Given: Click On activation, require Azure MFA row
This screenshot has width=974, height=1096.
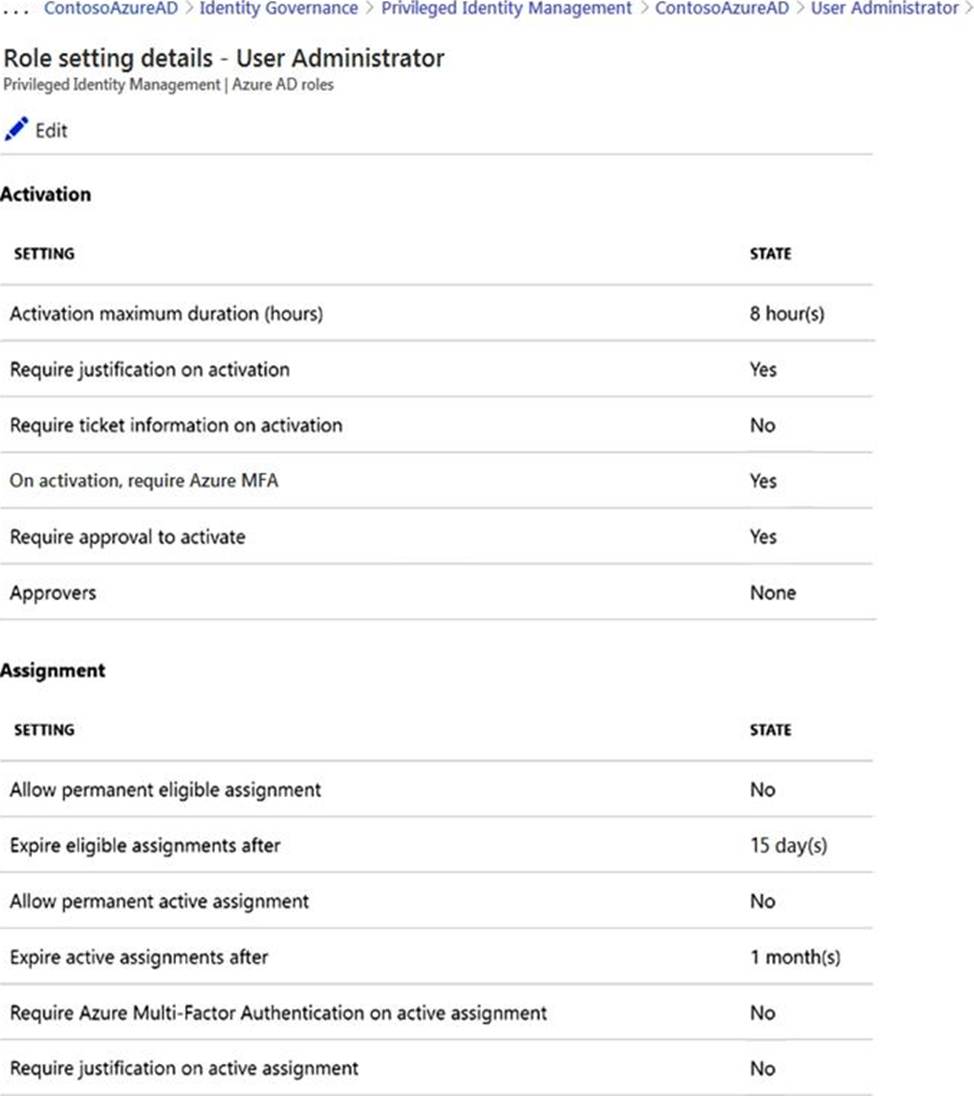Looking at the screenshot, I should (x=144, y=481).
